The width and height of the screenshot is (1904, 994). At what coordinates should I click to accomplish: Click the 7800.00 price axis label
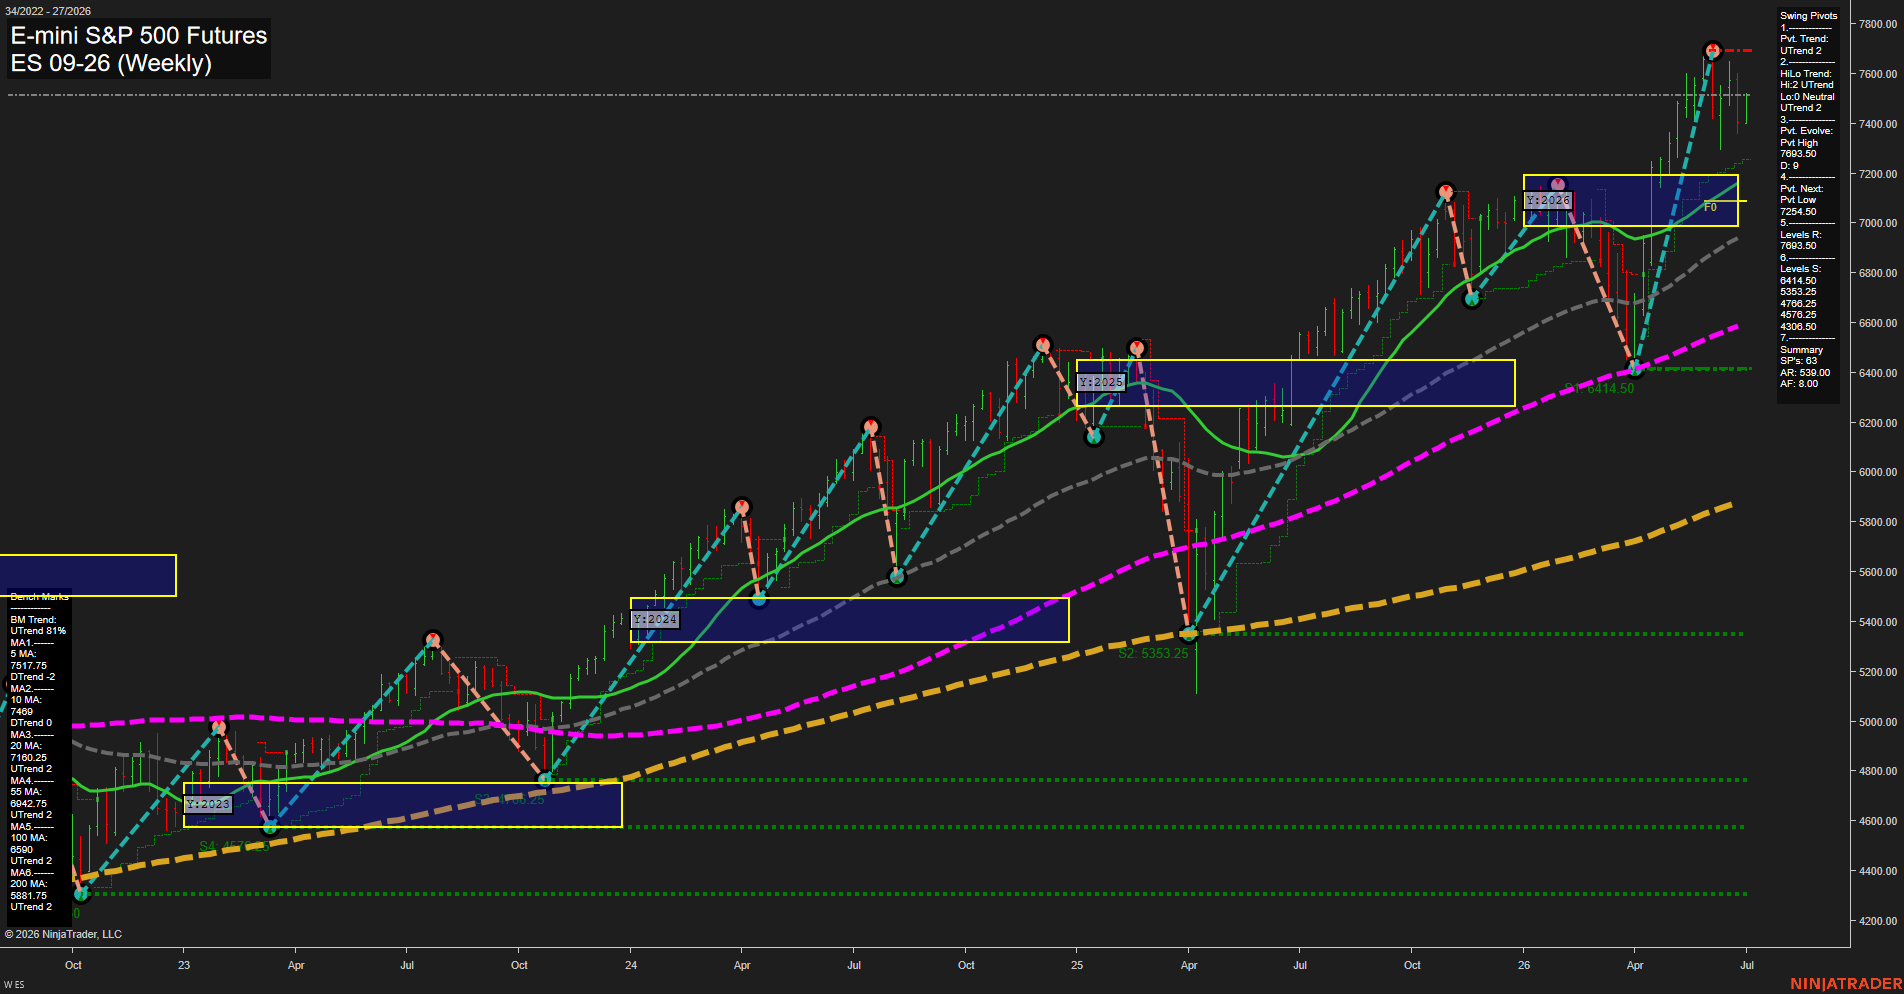1878,24
